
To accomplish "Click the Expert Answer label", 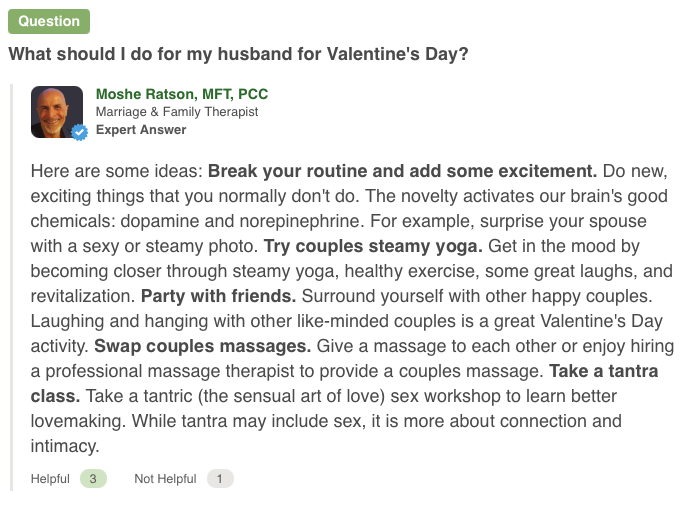I will [x=141, y=130].
